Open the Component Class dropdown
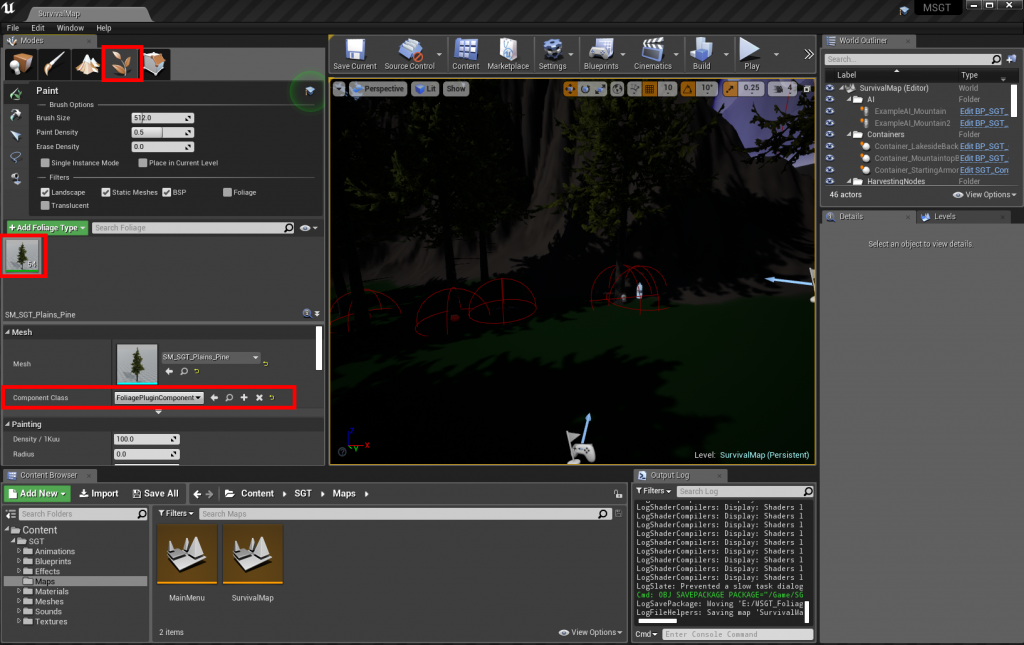1024x645 pixels. (159, 398)
